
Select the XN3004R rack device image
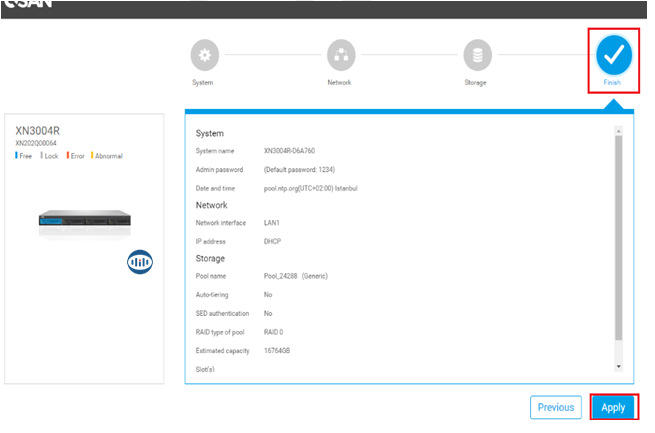click(x=85, y=223)
